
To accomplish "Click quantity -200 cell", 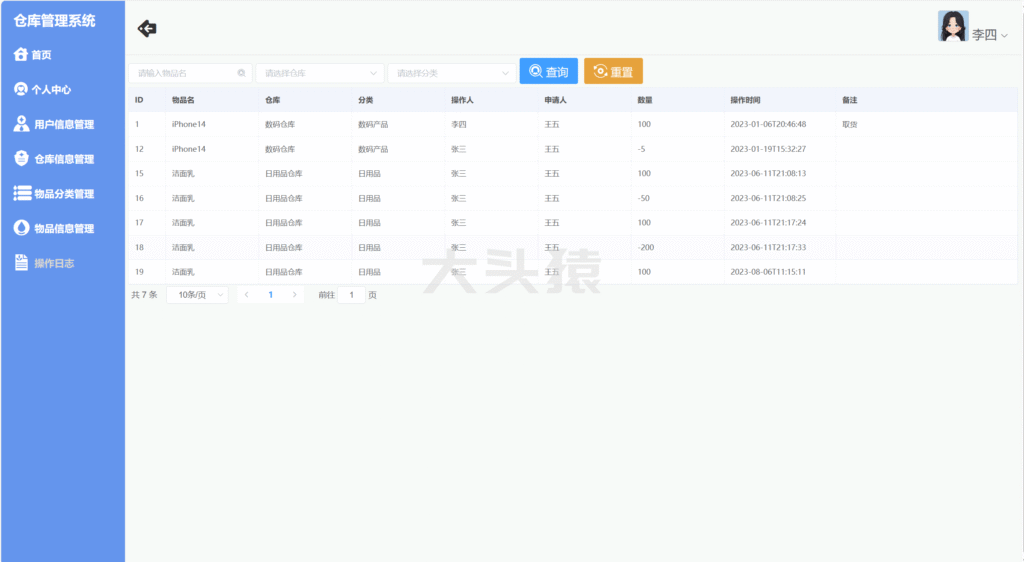I will pyautogui.click(x=646, y=247).
